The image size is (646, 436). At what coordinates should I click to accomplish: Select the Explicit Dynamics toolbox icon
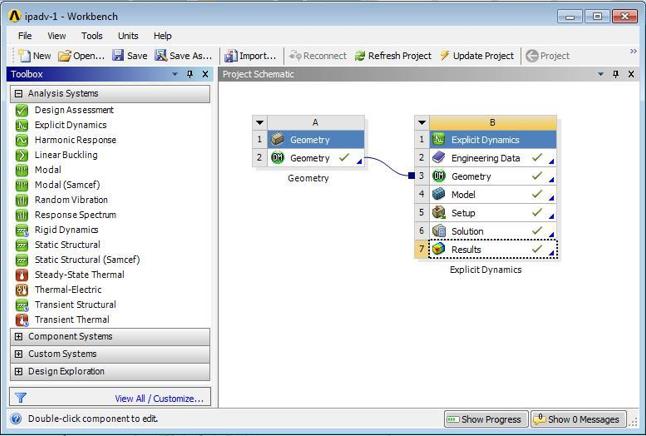pos(22,125)
